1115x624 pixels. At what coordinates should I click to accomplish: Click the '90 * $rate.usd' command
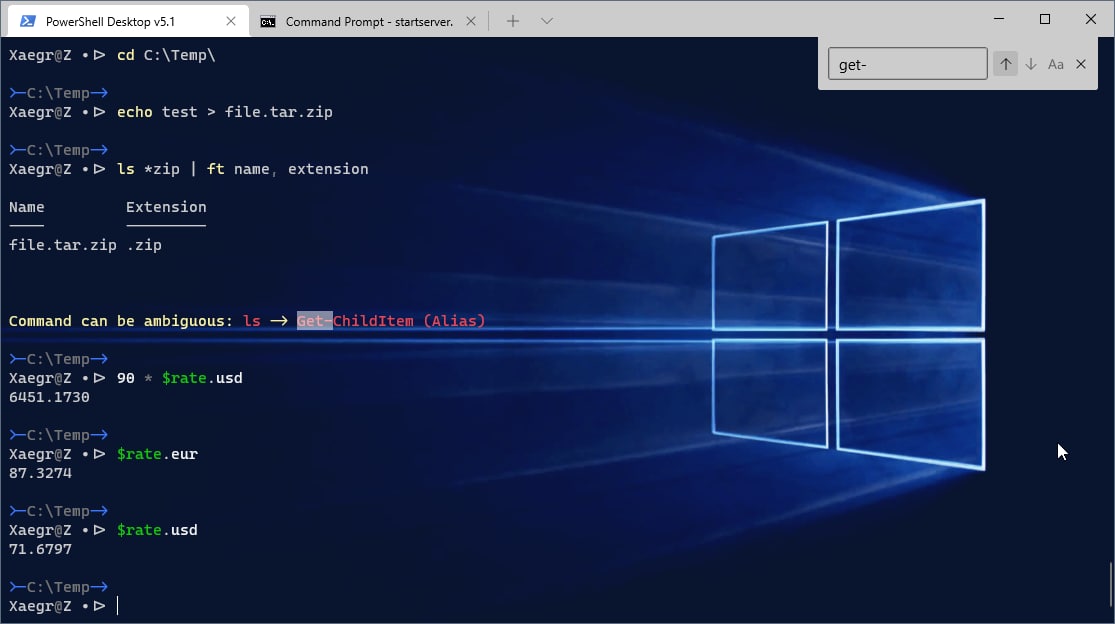pyautogui.click(x=180, y=377)
